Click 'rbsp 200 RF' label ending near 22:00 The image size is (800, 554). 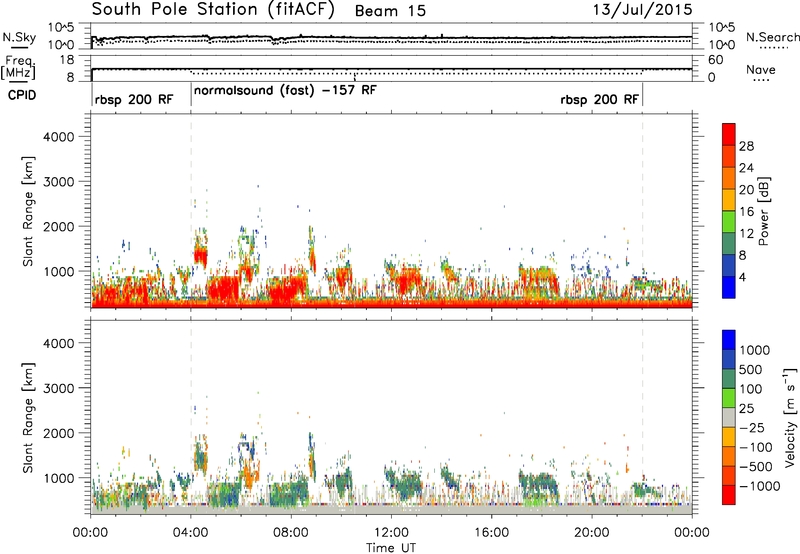tap(599, 99)
